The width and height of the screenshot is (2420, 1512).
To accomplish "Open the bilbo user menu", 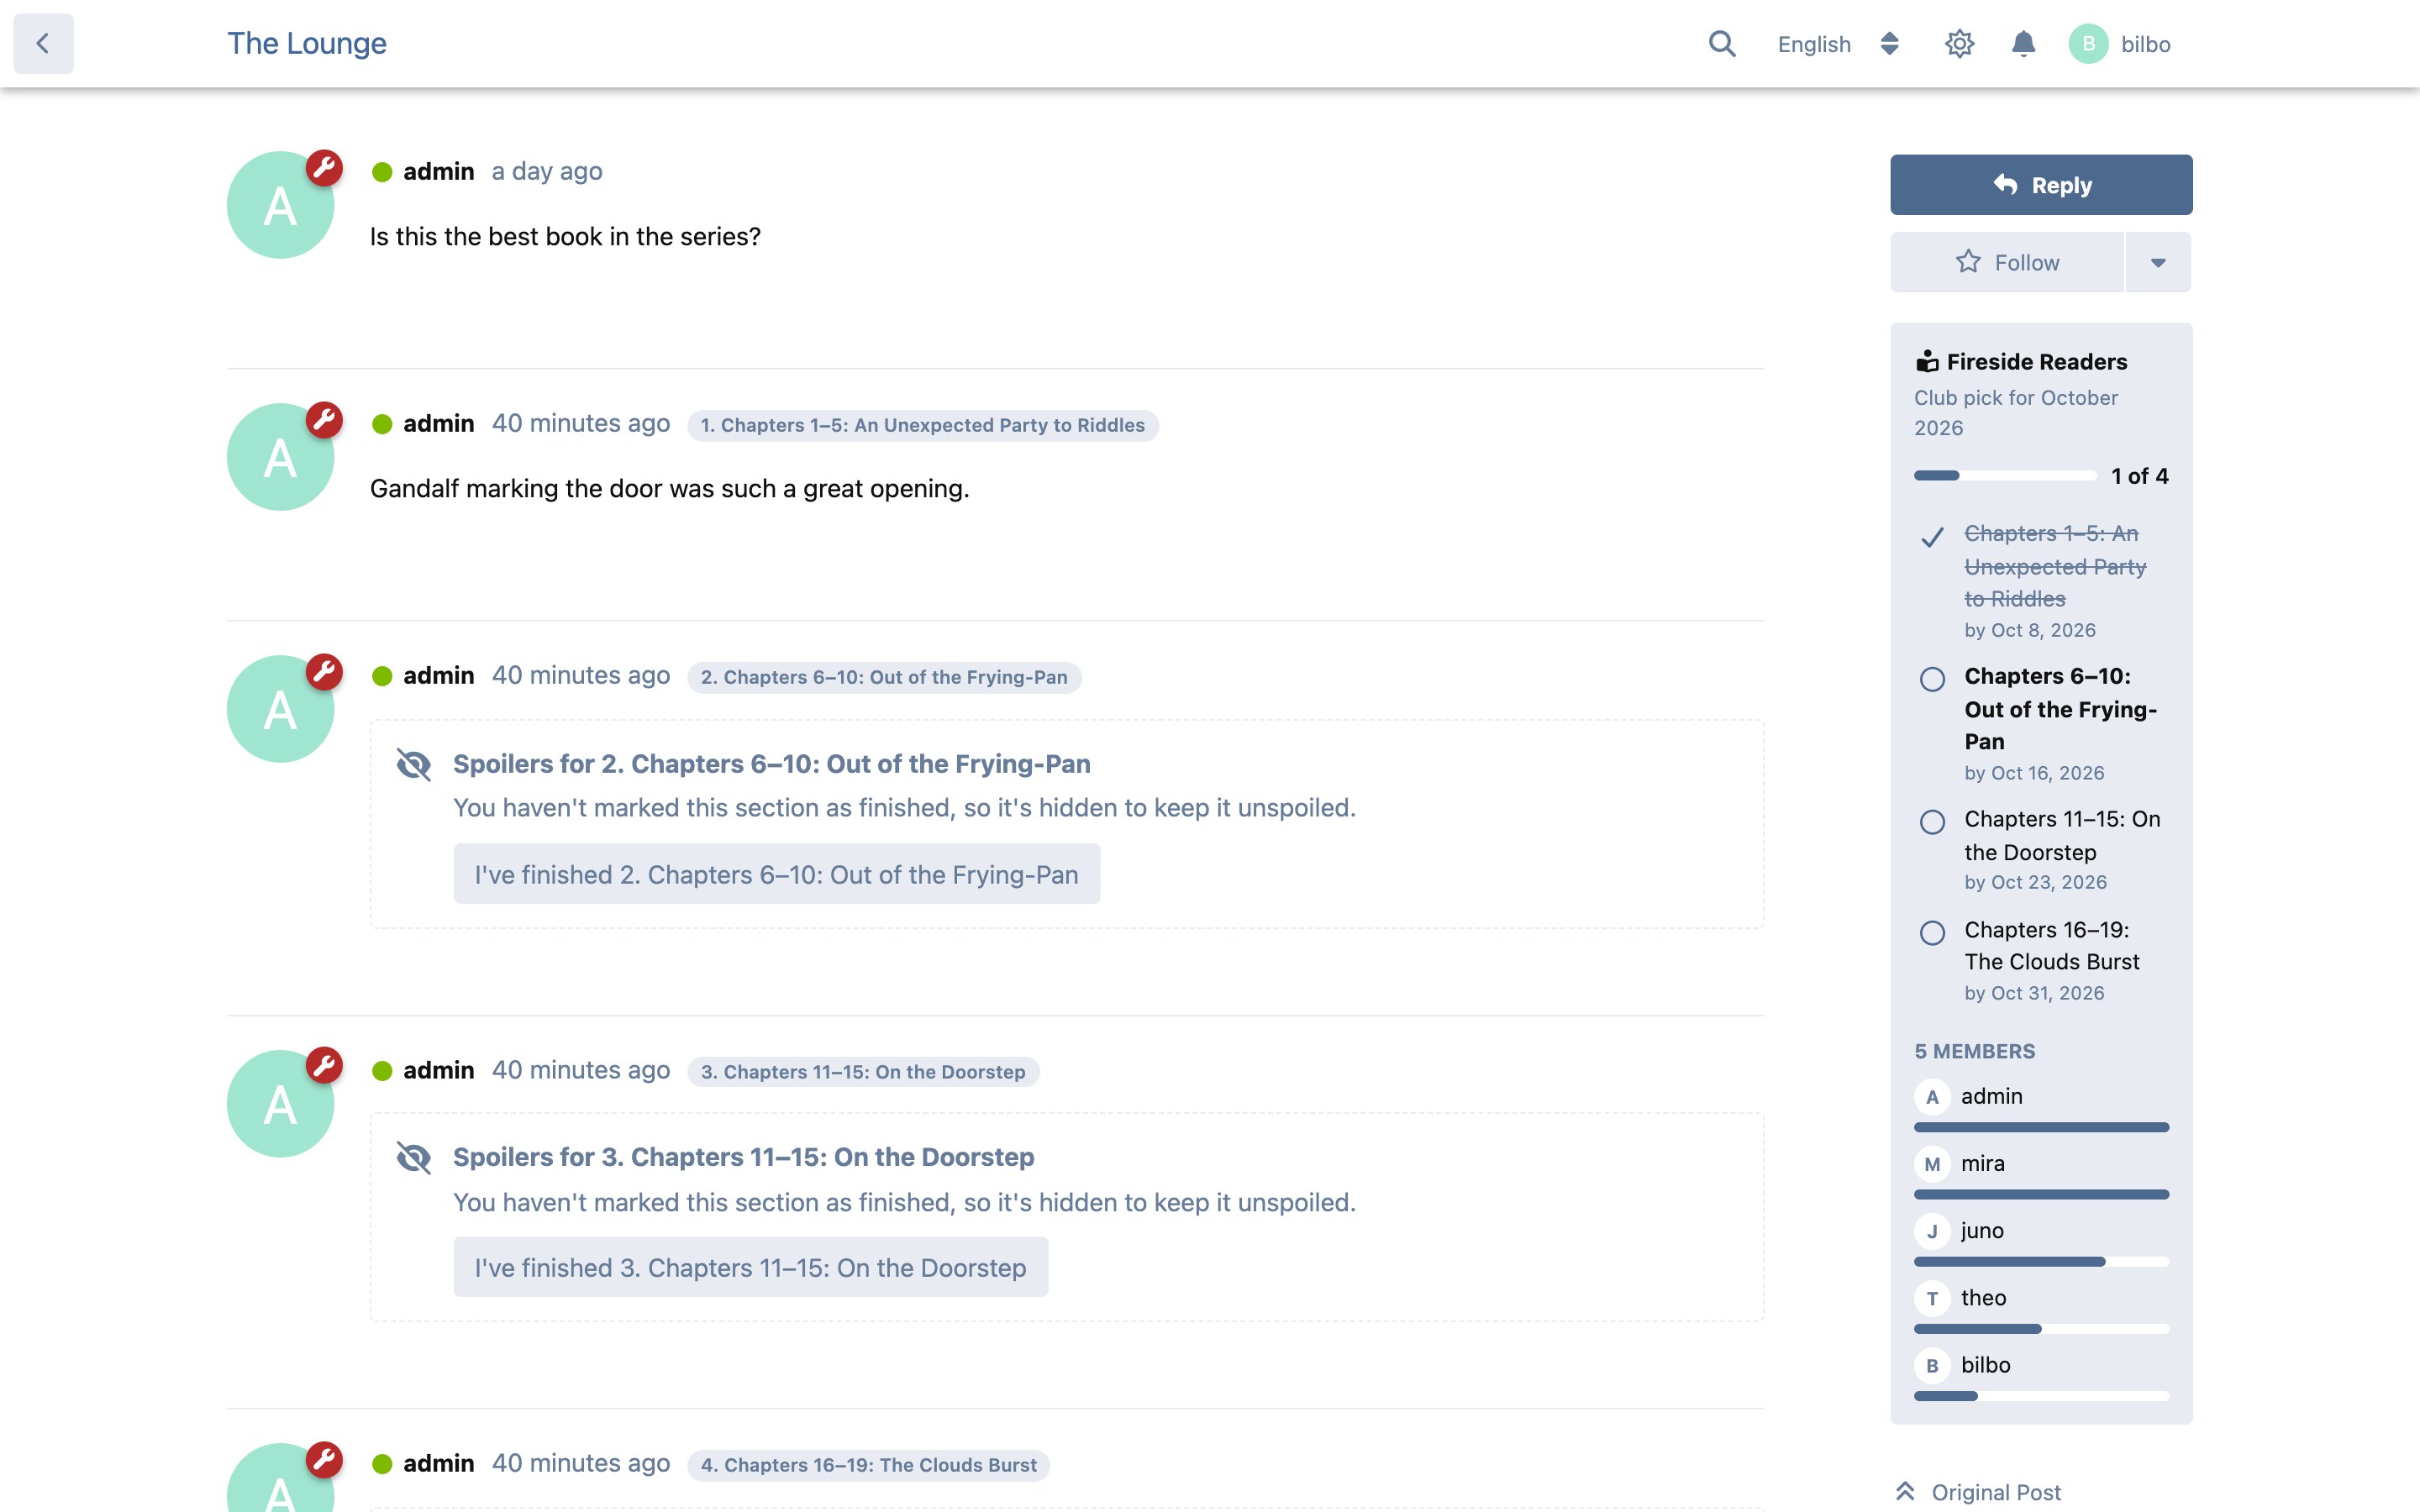I will coord(2120,44).
